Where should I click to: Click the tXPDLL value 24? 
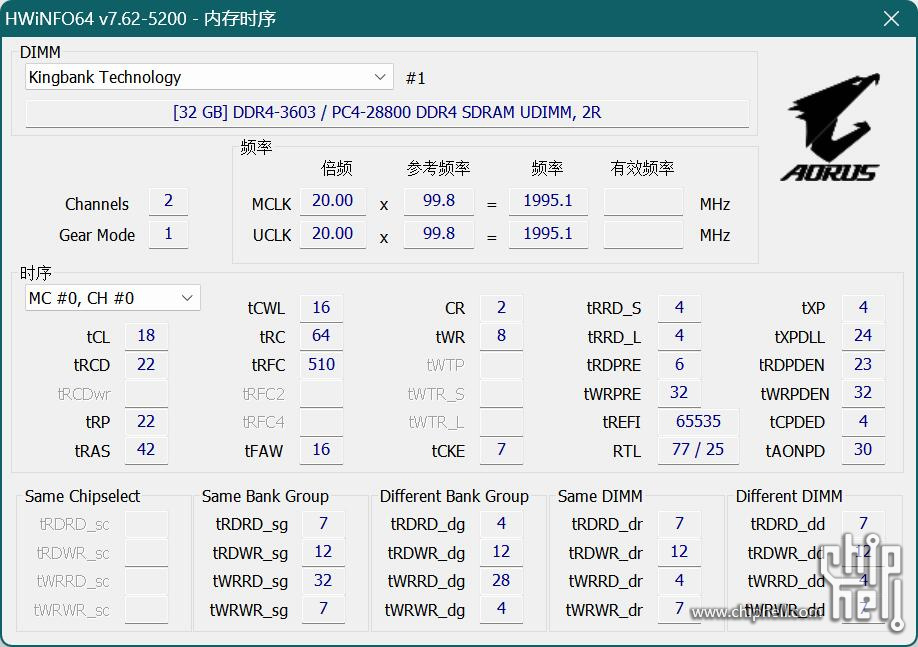(x=864, y=336)
